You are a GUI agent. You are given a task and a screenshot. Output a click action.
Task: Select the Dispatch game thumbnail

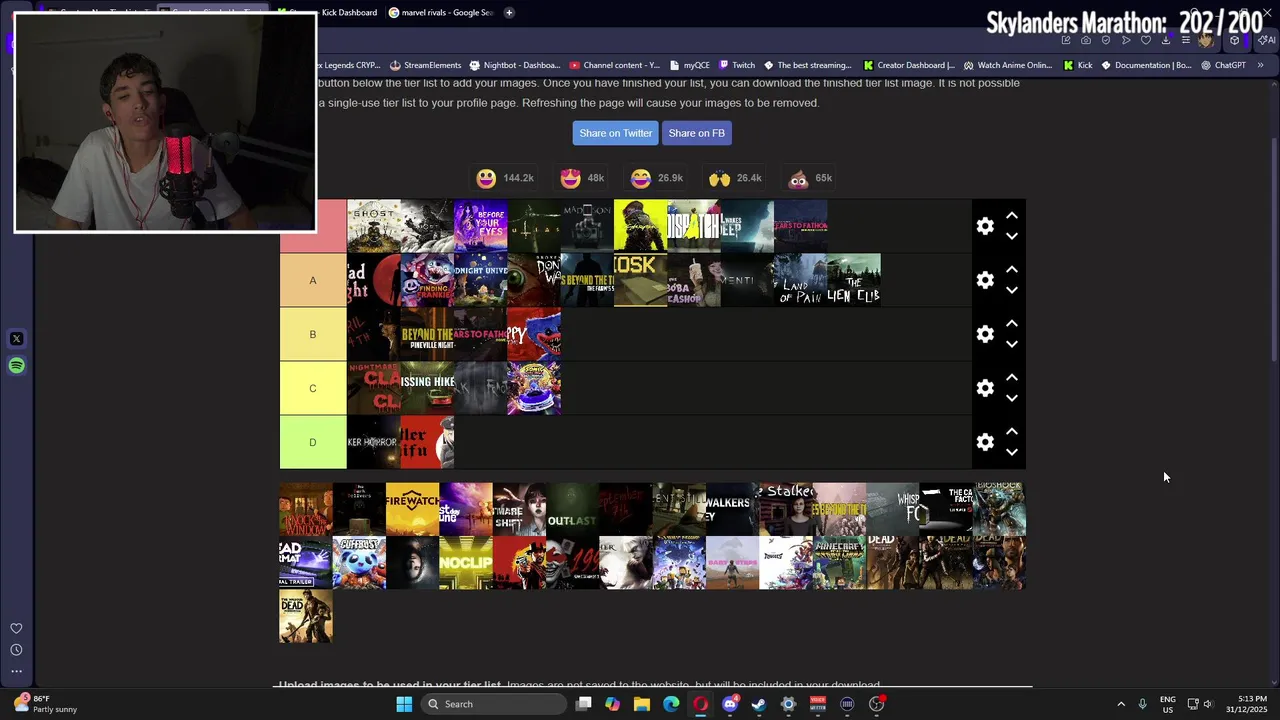click(694, 226)
